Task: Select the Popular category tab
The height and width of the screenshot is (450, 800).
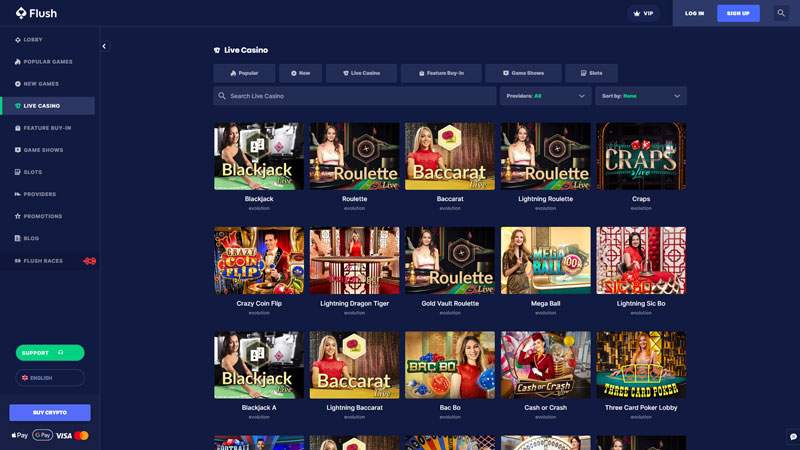Action: [244, 73]
